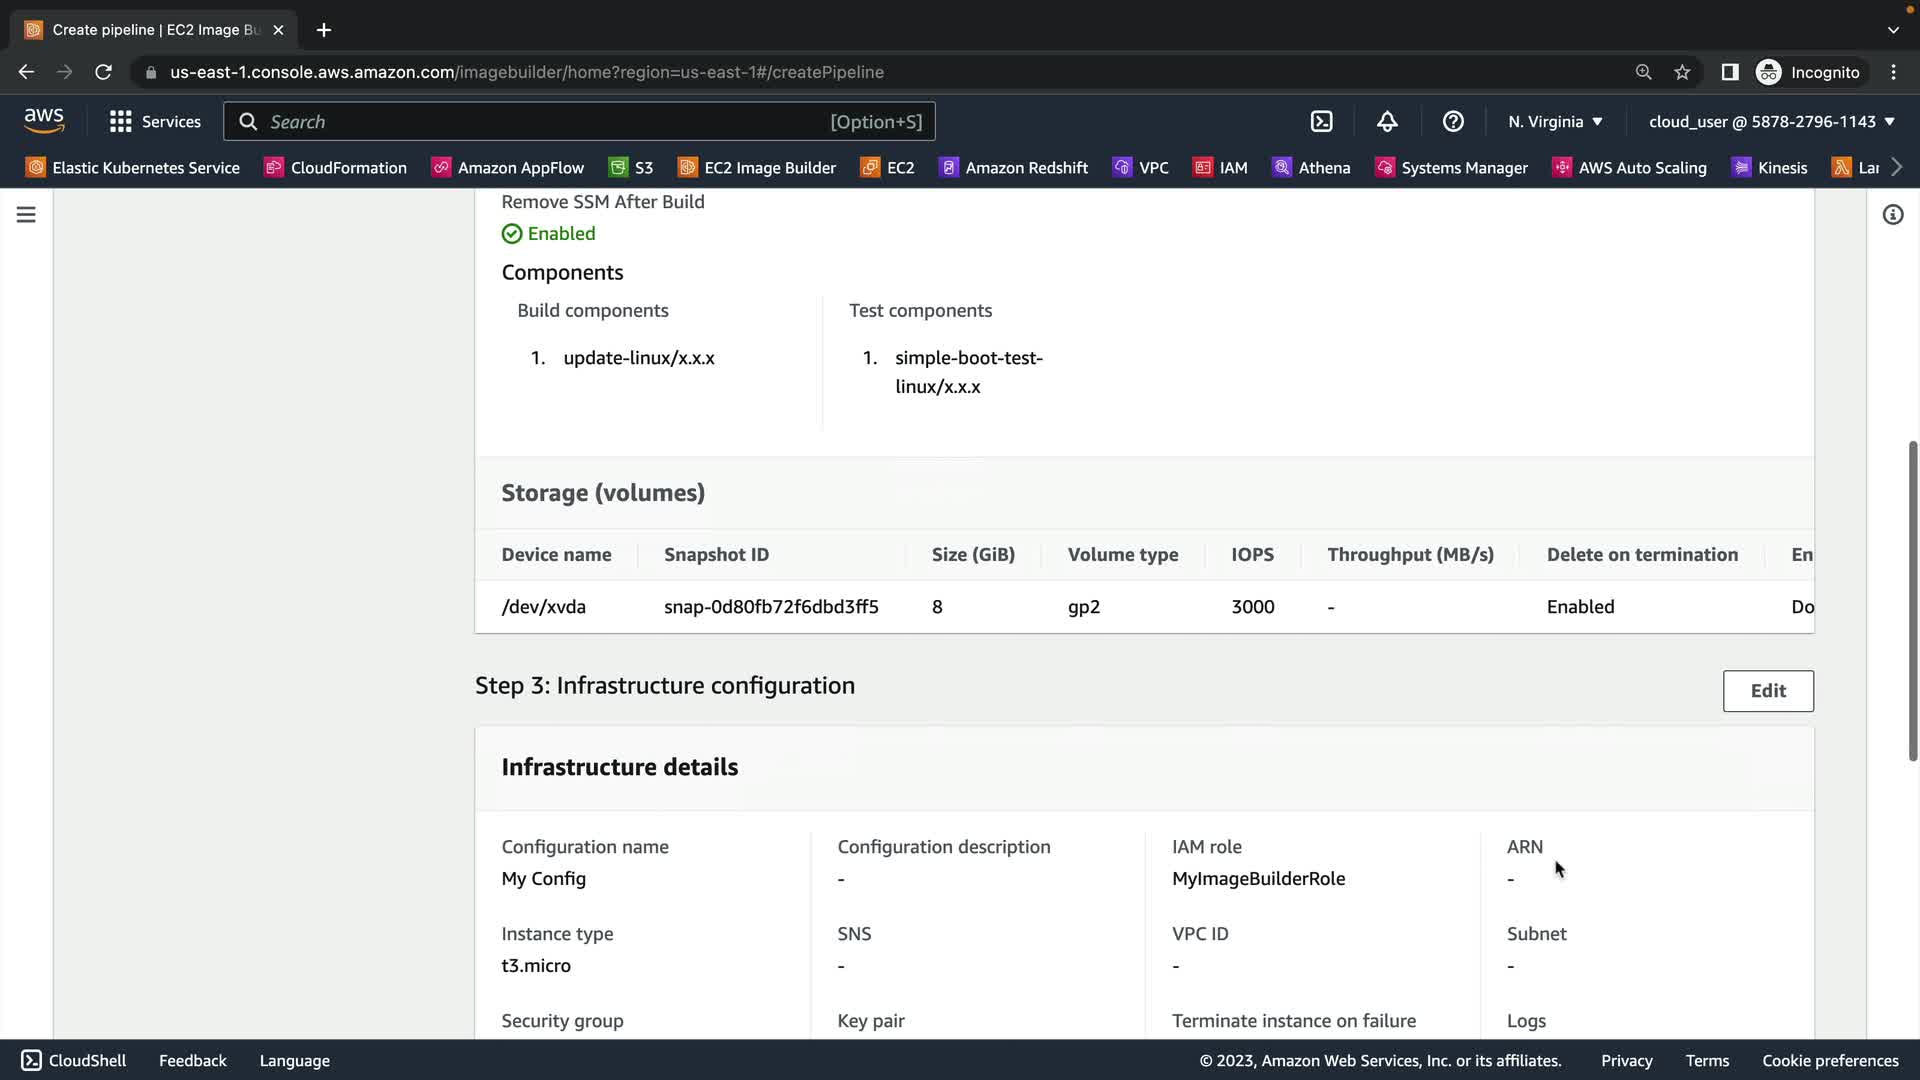Image resolution: width=1920 pixels, height=1080 pixels.
Task: Open the left side navigation hamburger menu
Action: pos(26,215)
